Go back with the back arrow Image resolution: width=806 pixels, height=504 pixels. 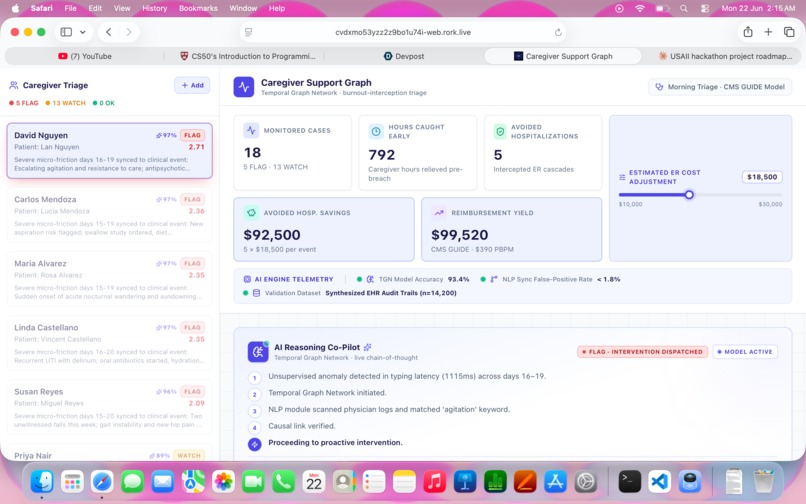click(x=108, y=32)
